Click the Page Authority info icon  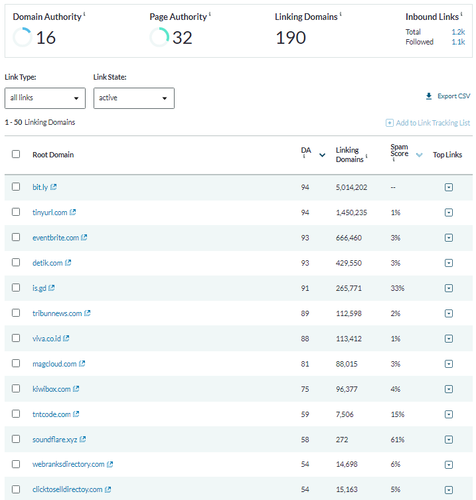pyautogui.click(x=210, y=13)
